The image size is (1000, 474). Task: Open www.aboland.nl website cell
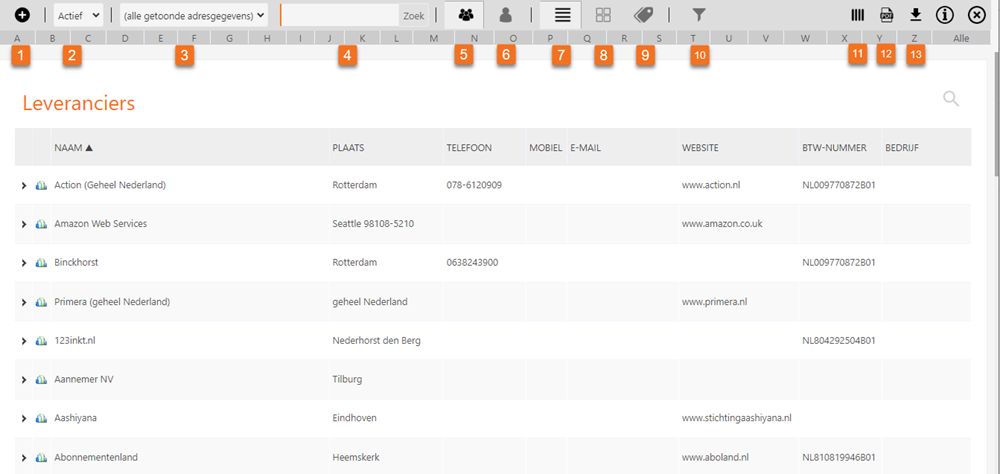pyautogui.click(x=715, y=457)
